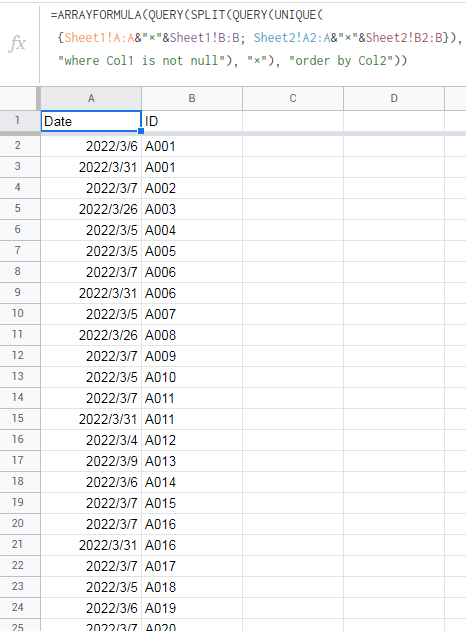Select cell A005
This screenshot has width=466, height=631.
coord(192,251)
